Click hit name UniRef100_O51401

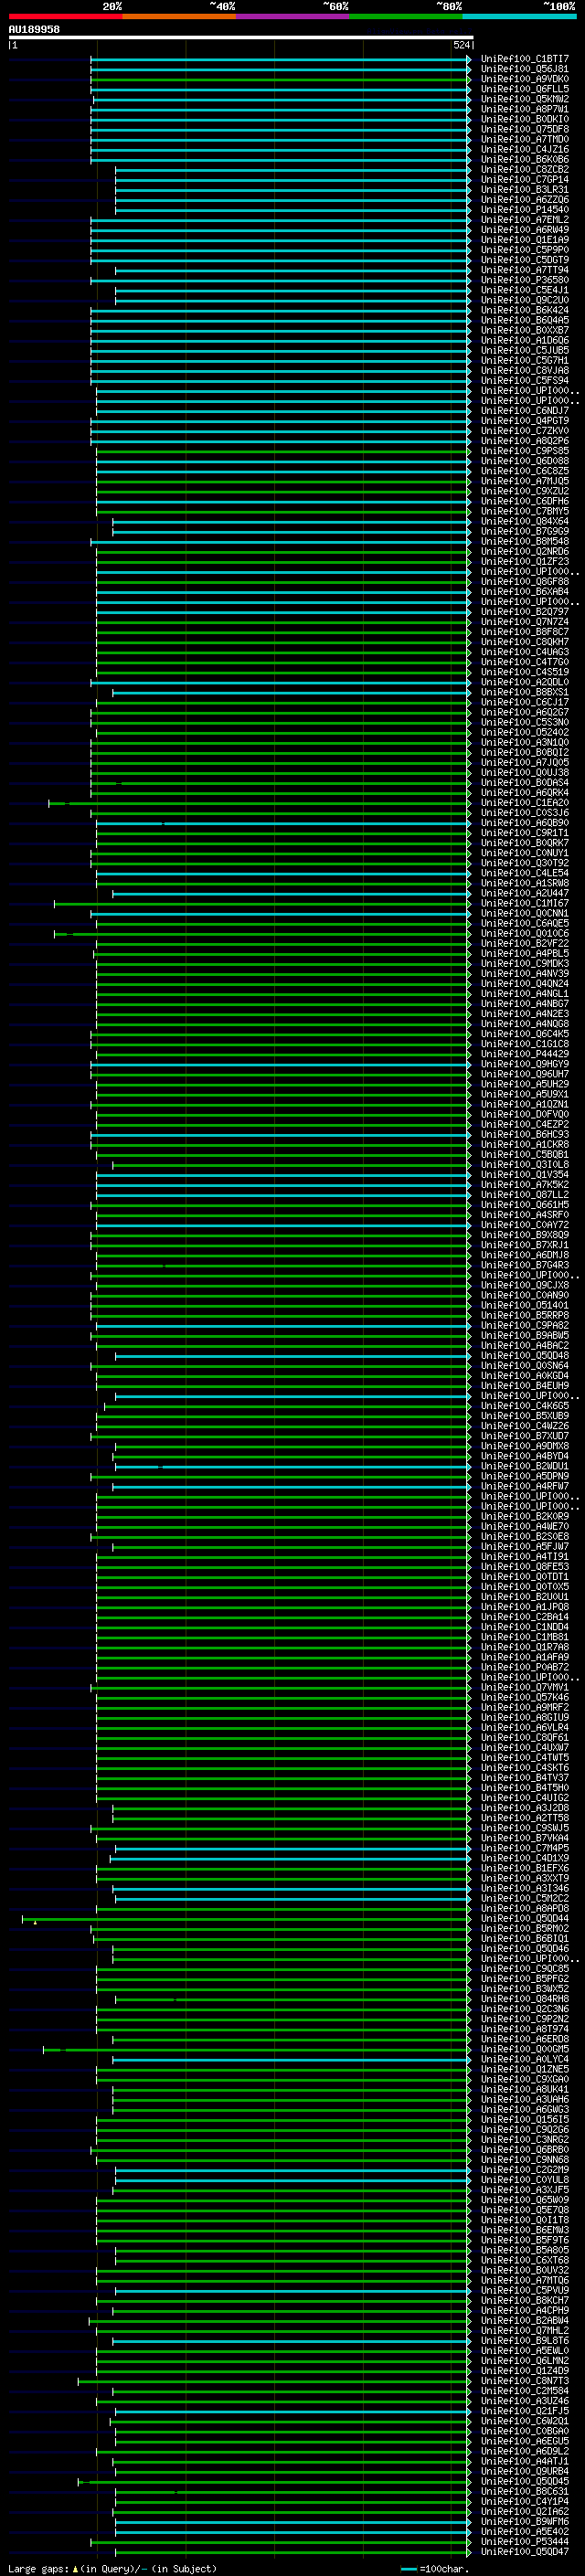tap(525, 1305)
